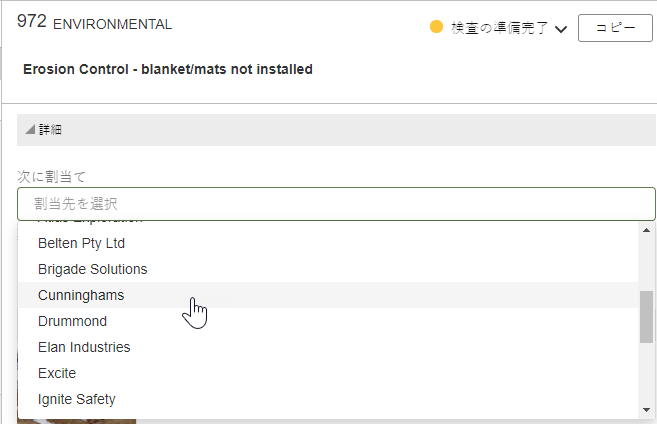Click the scroll up arrow of list
Viewport: 657px width, 424px height.
point(646,230)
